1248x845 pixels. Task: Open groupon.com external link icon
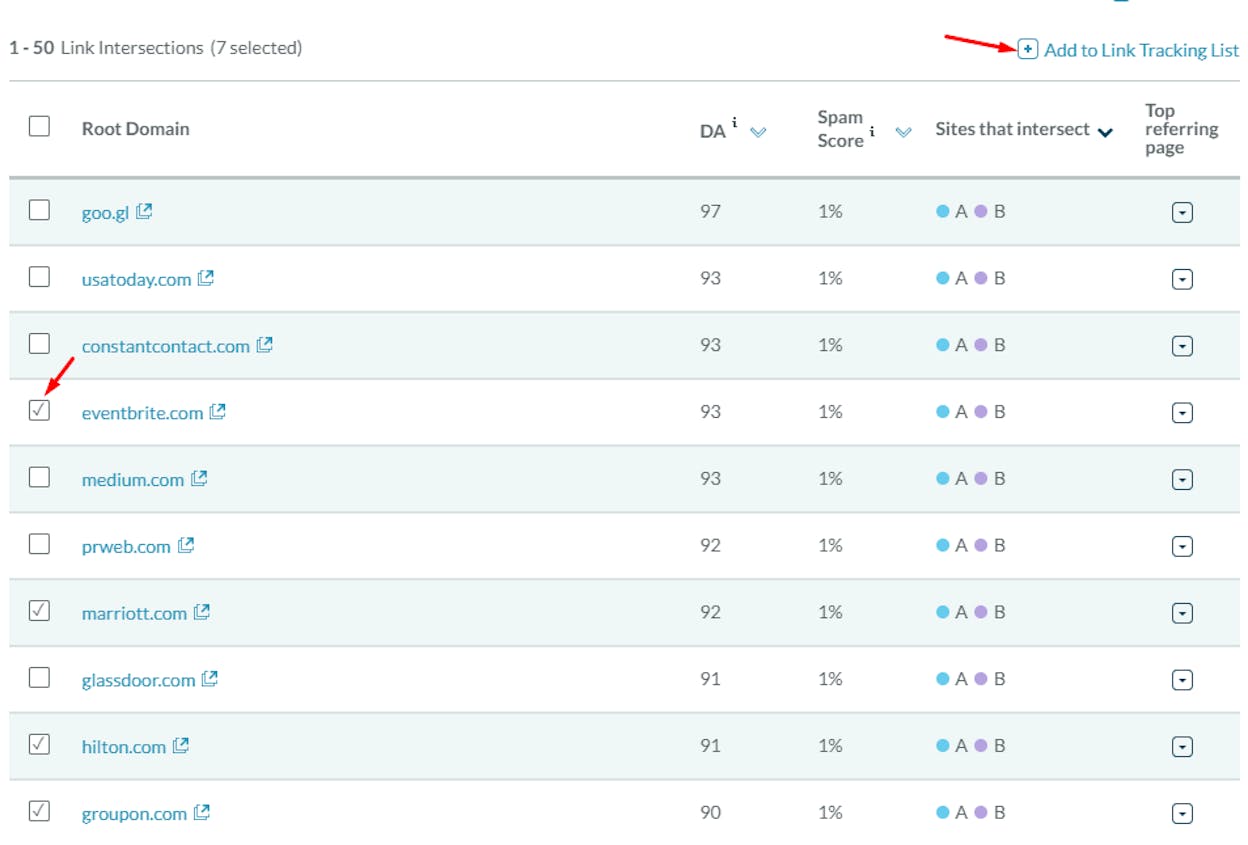click(x=202, y=812)
